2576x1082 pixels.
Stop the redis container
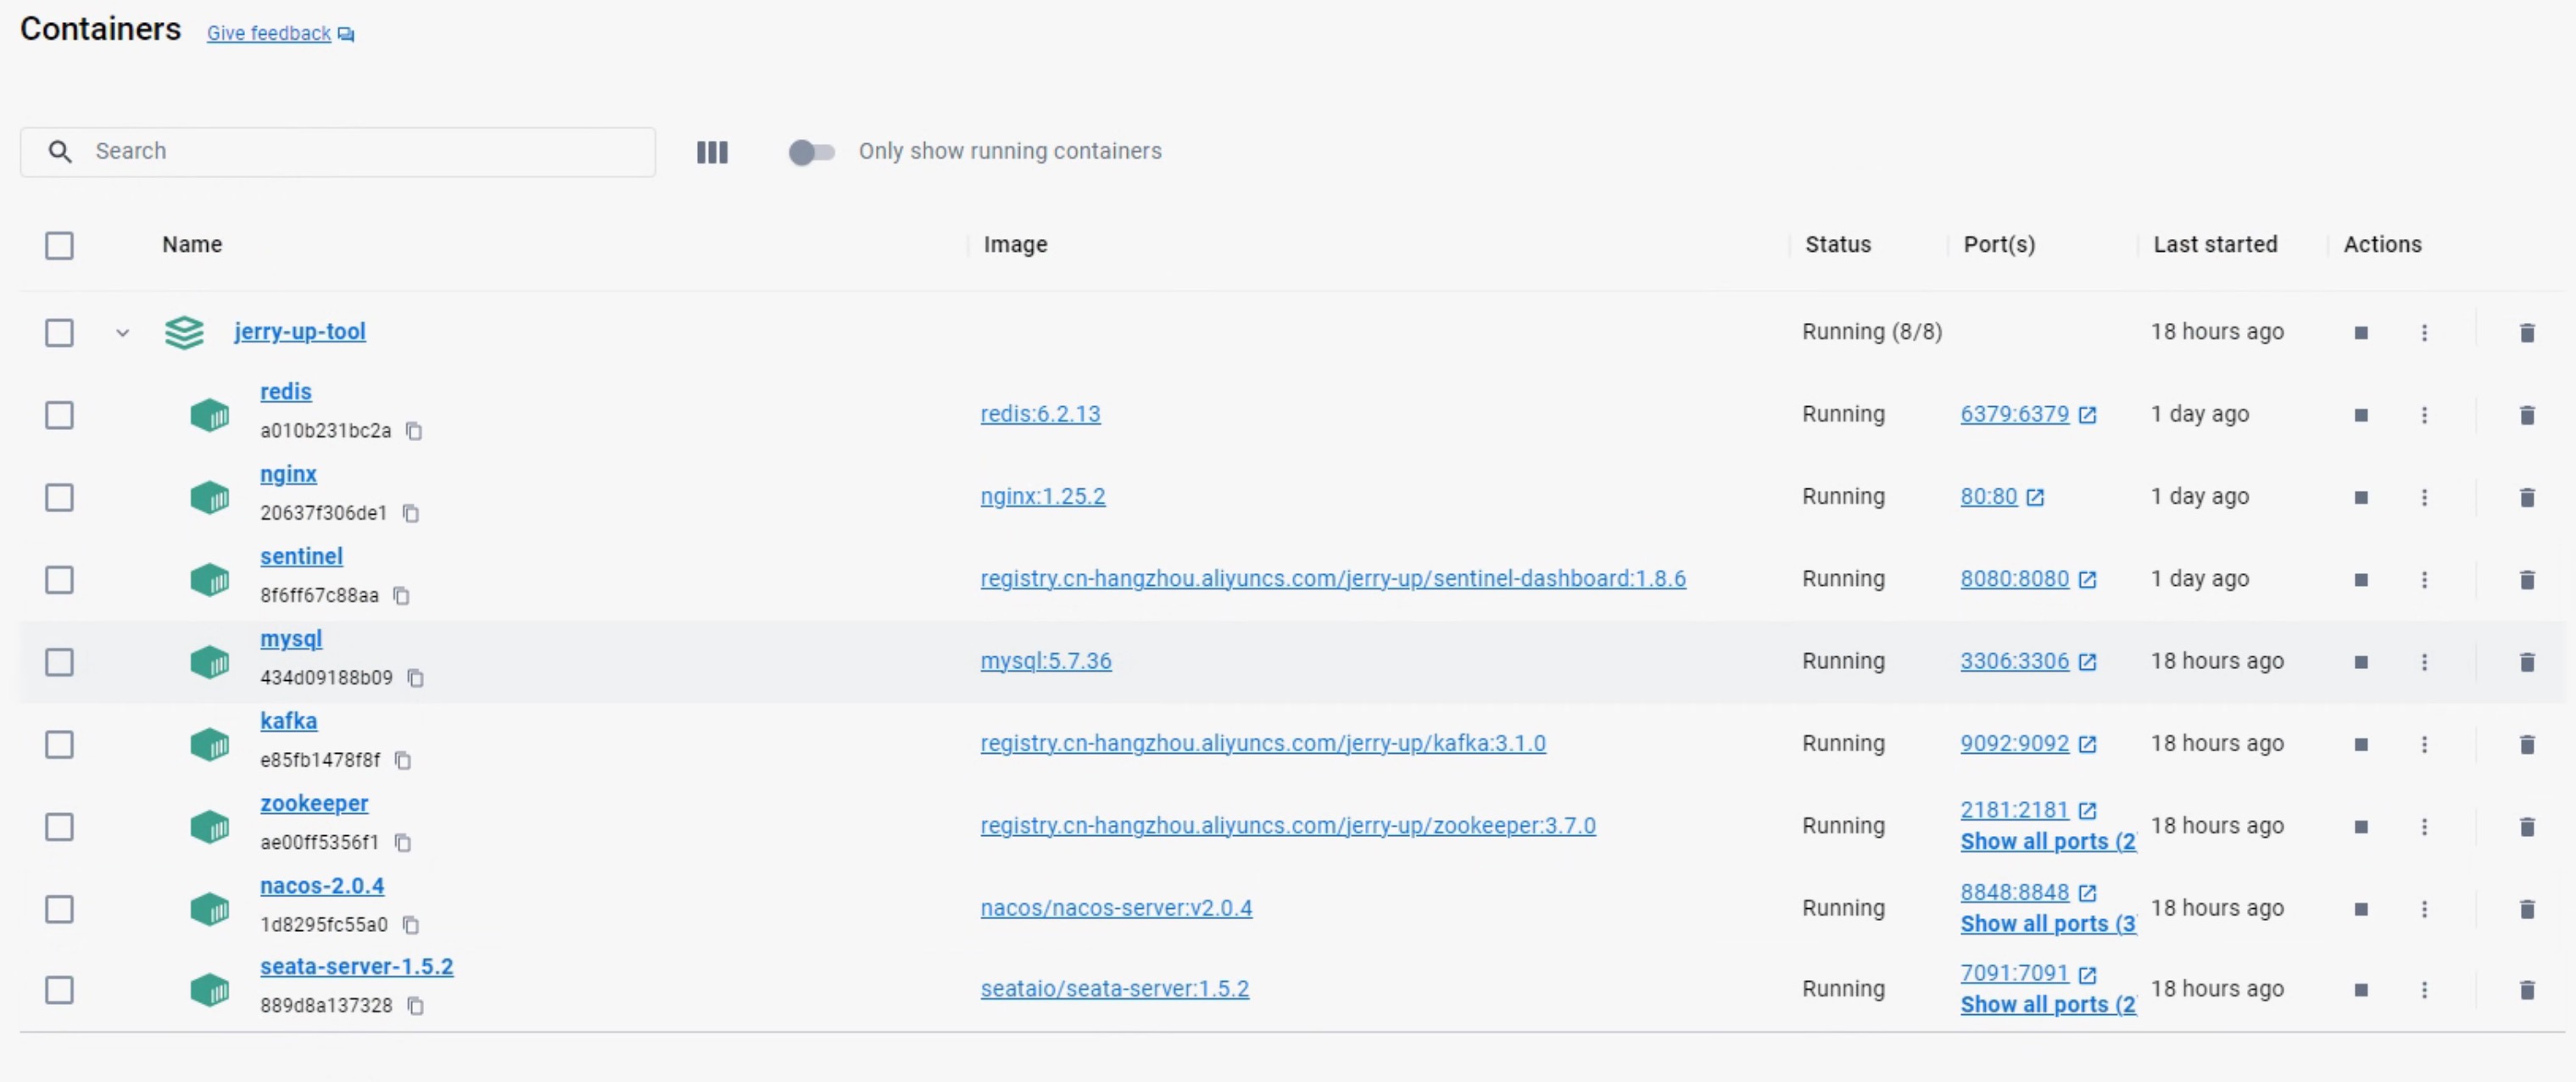[x=2361, y=415]
